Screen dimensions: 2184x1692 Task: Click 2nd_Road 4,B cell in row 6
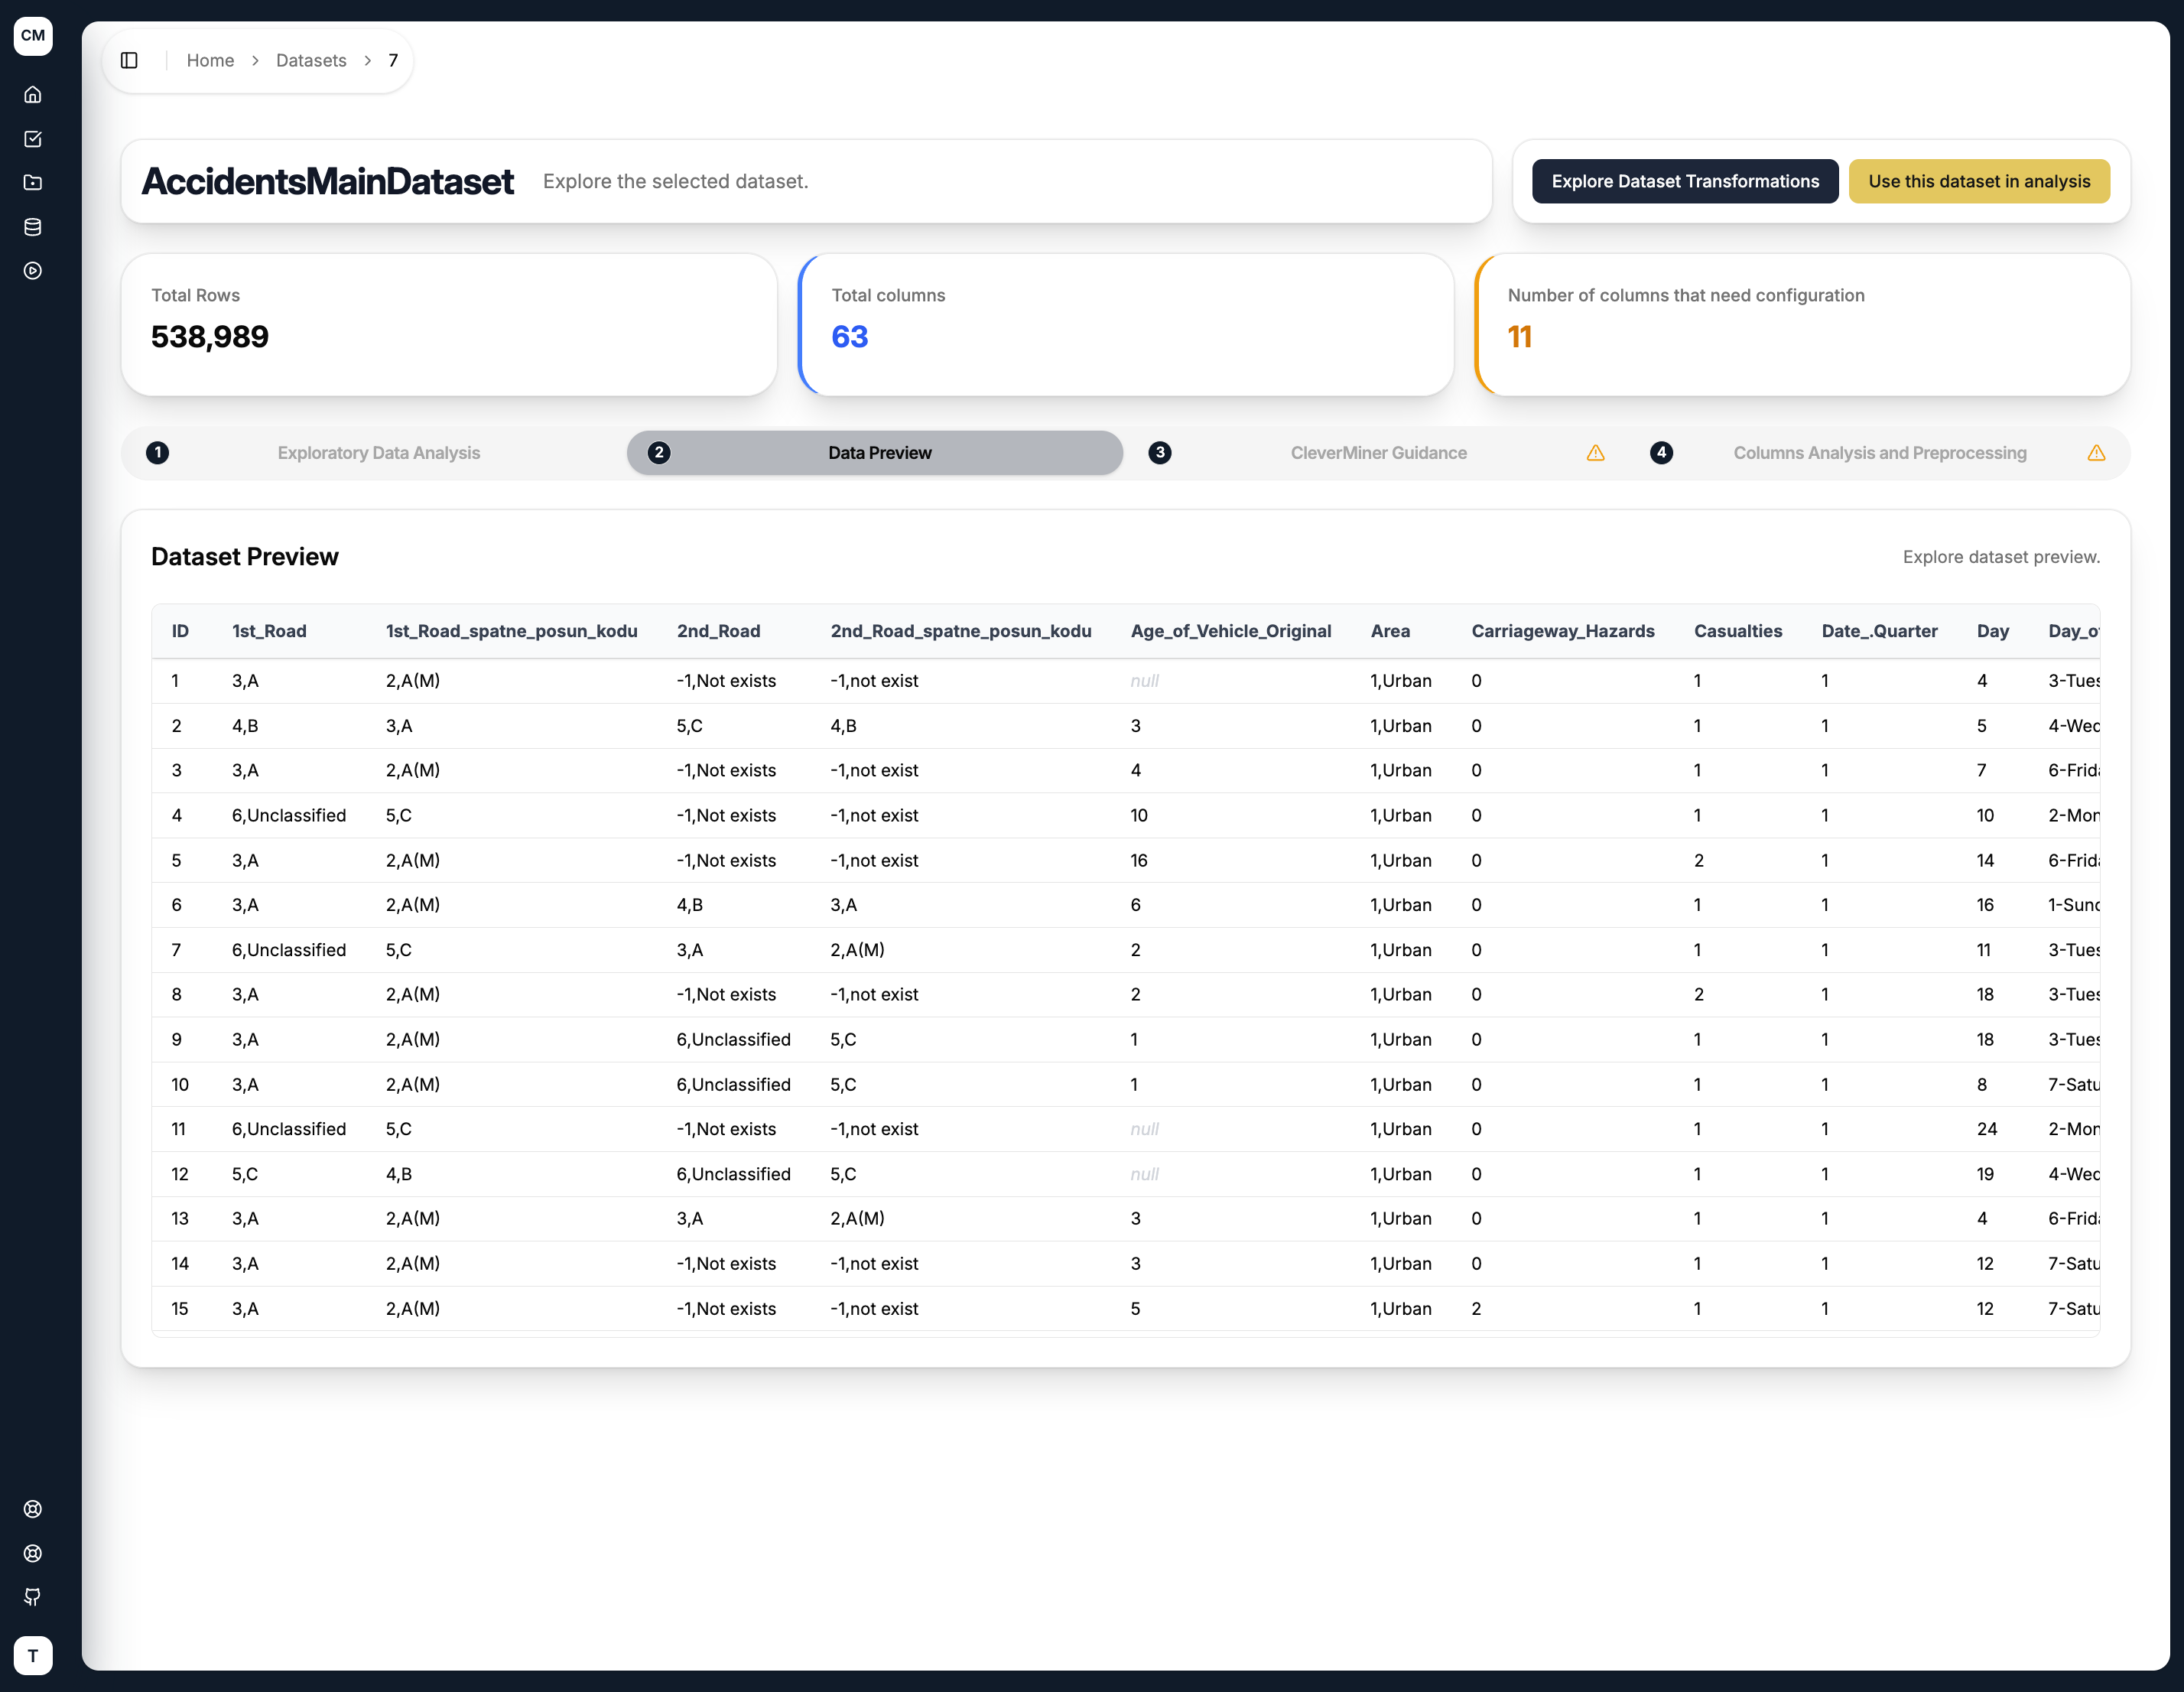click(x=689, y=905)
